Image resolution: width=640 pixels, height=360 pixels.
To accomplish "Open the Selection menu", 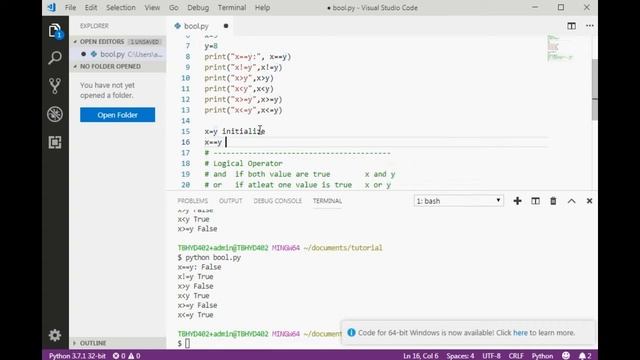I will (x=121, y=7).
